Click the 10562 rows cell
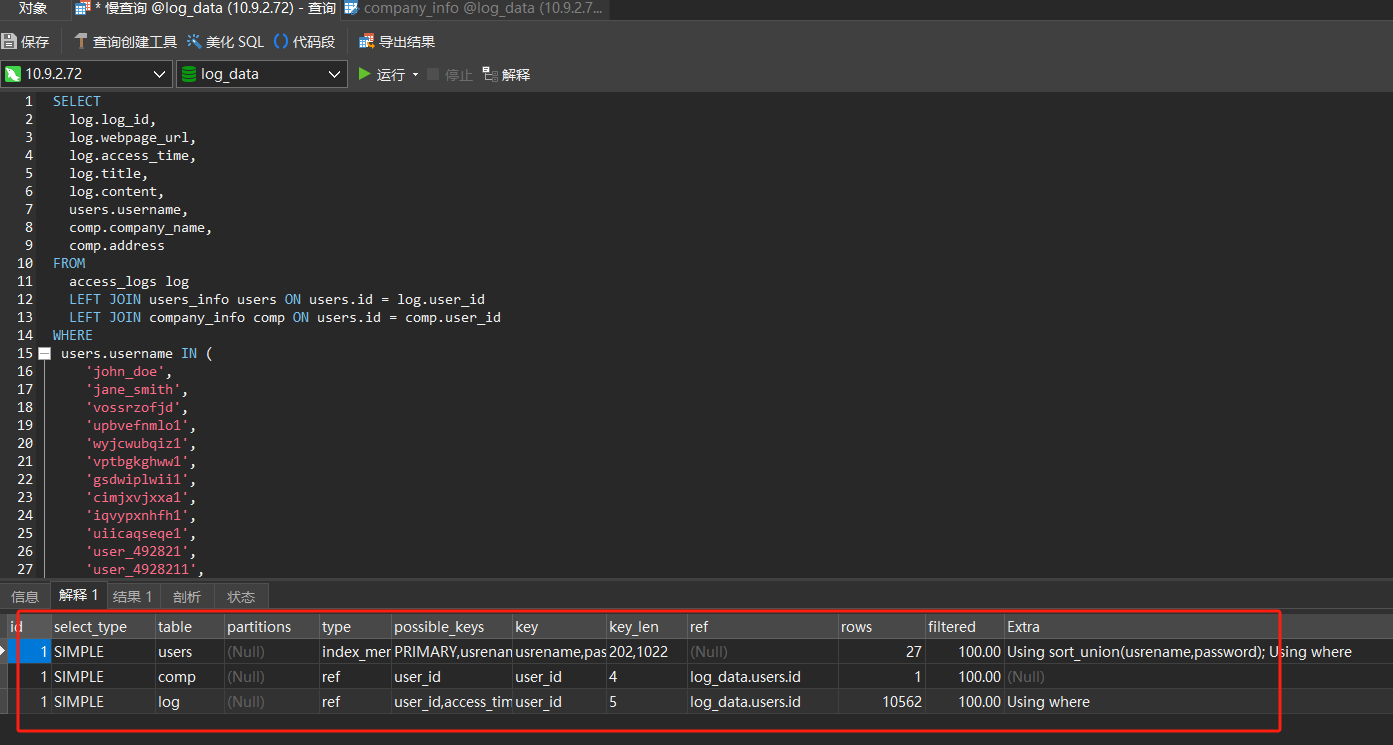This screenshot has width=1393, height=745. tap(882, 702)
